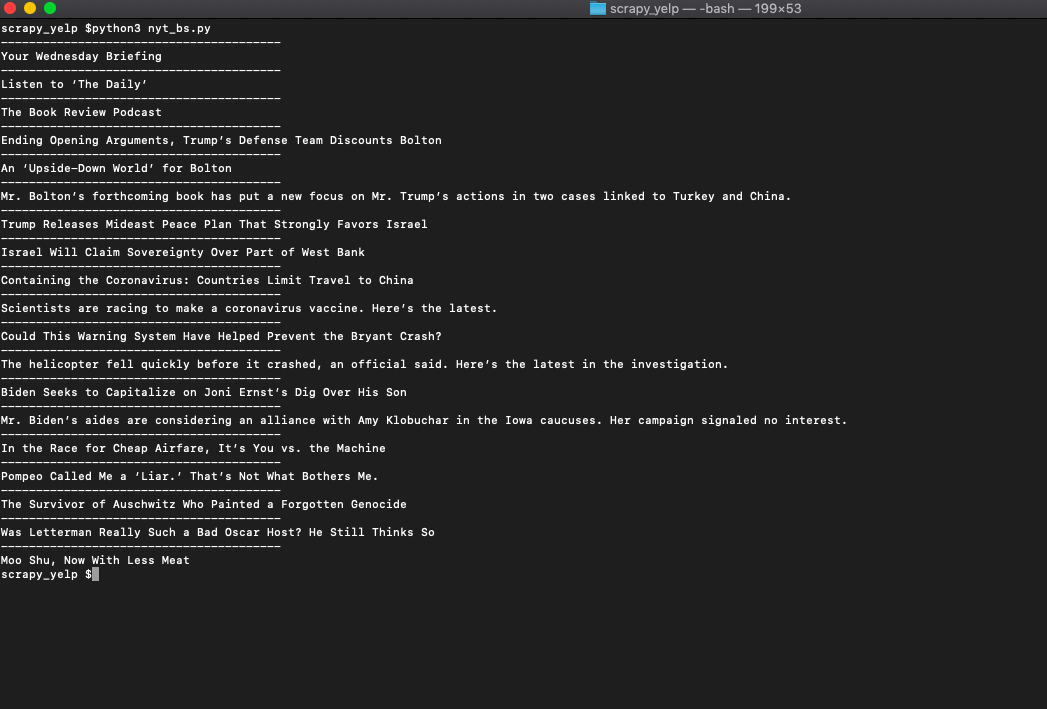Viewport: 1047px width, 709px height.
Task: Select 'An 'Upside-Down World' for Bolton' line
Action: [x=116, y=168]
